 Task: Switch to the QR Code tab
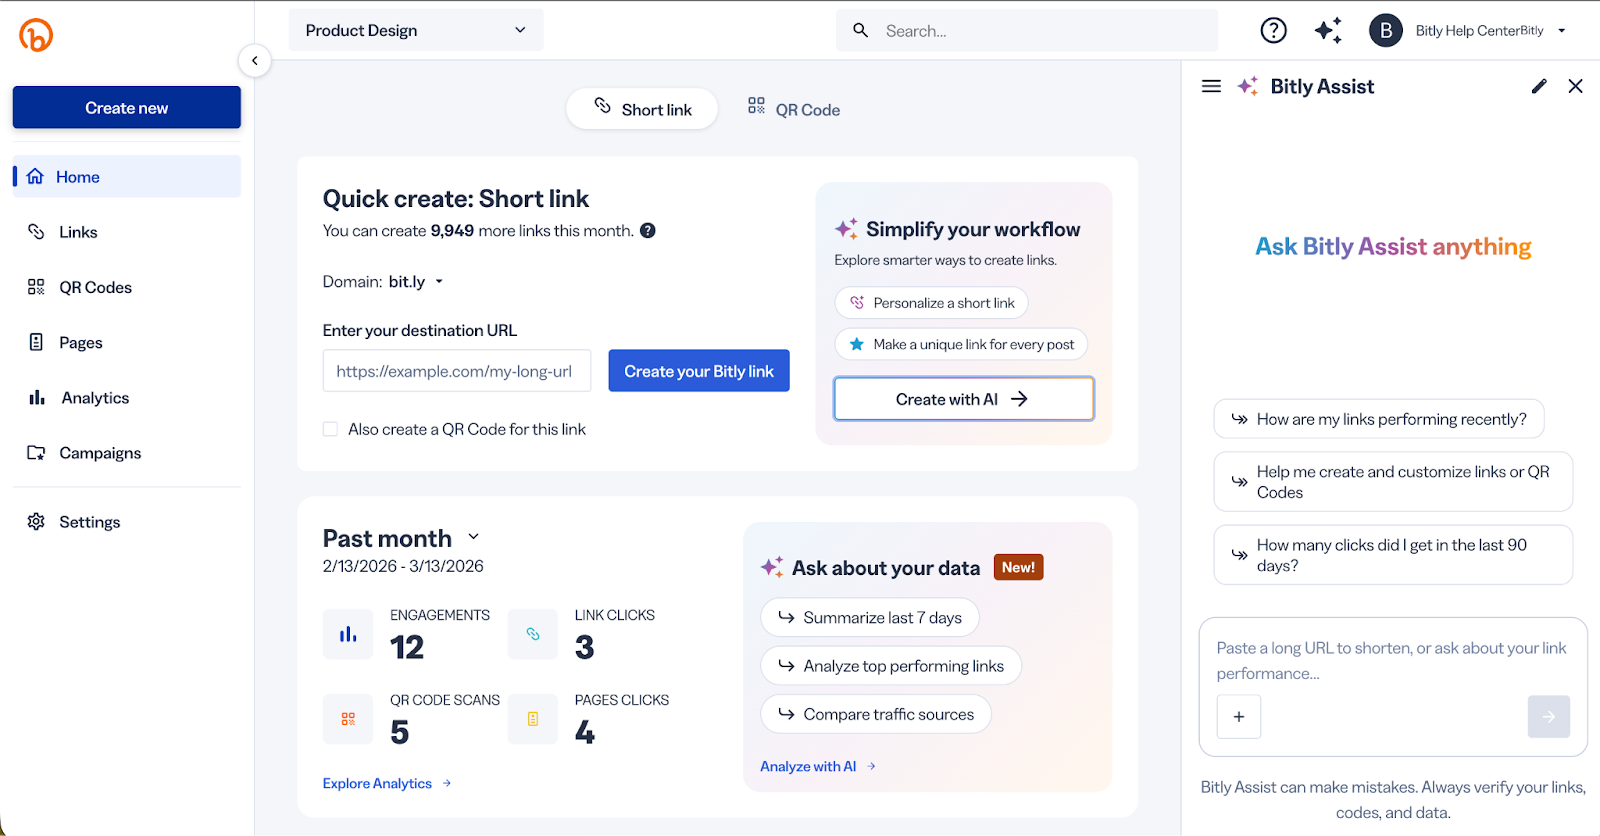[794, 109]
